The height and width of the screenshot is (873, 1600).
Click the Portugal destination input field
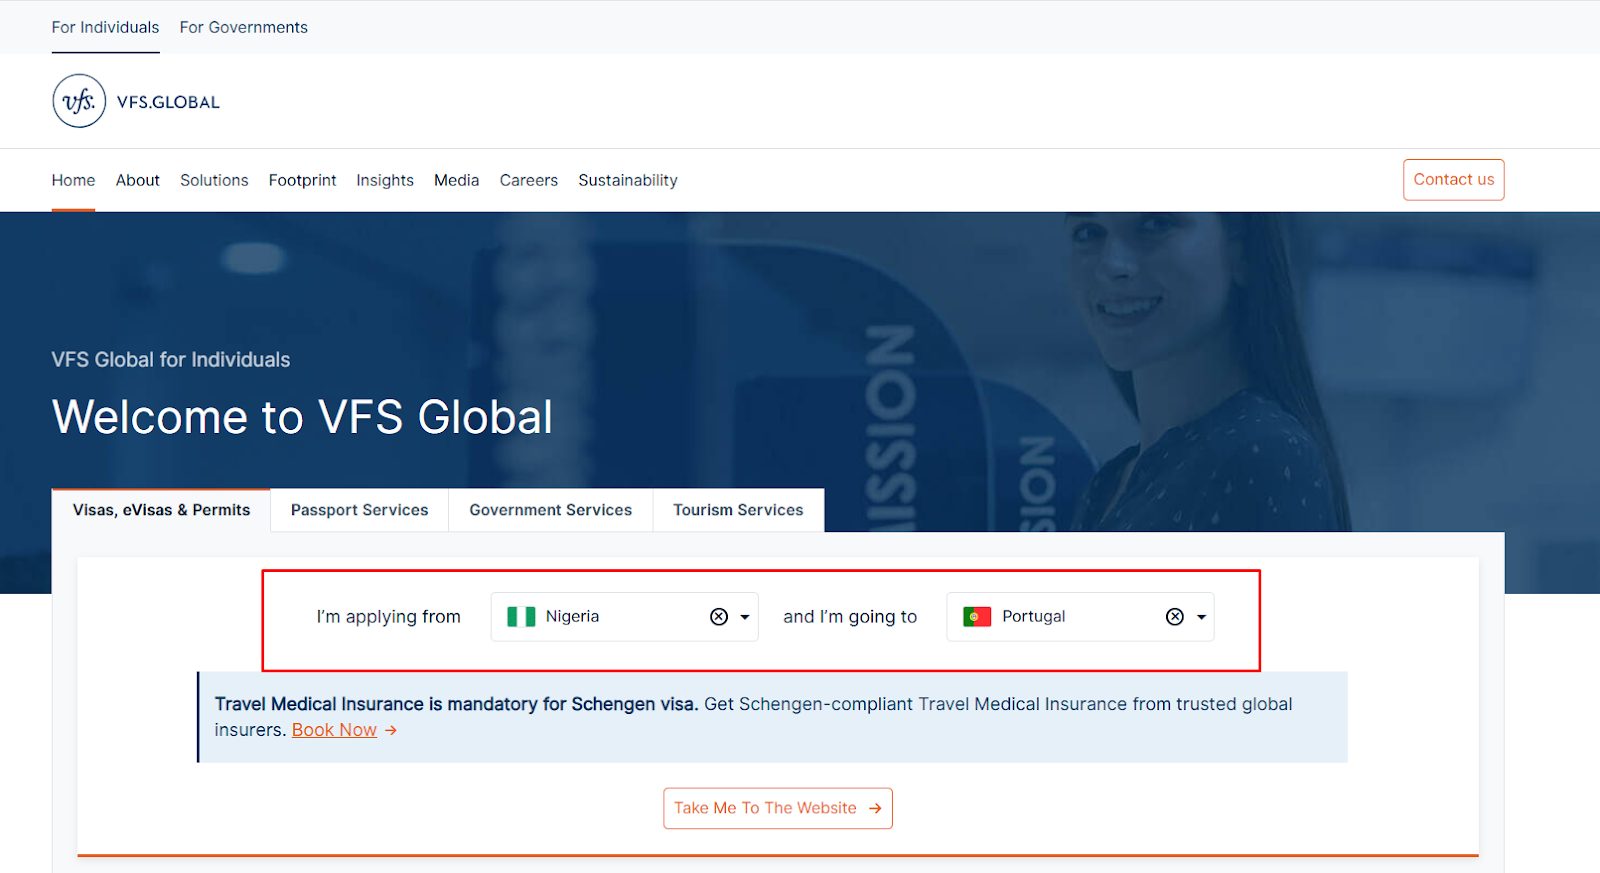click(1081, 617)
